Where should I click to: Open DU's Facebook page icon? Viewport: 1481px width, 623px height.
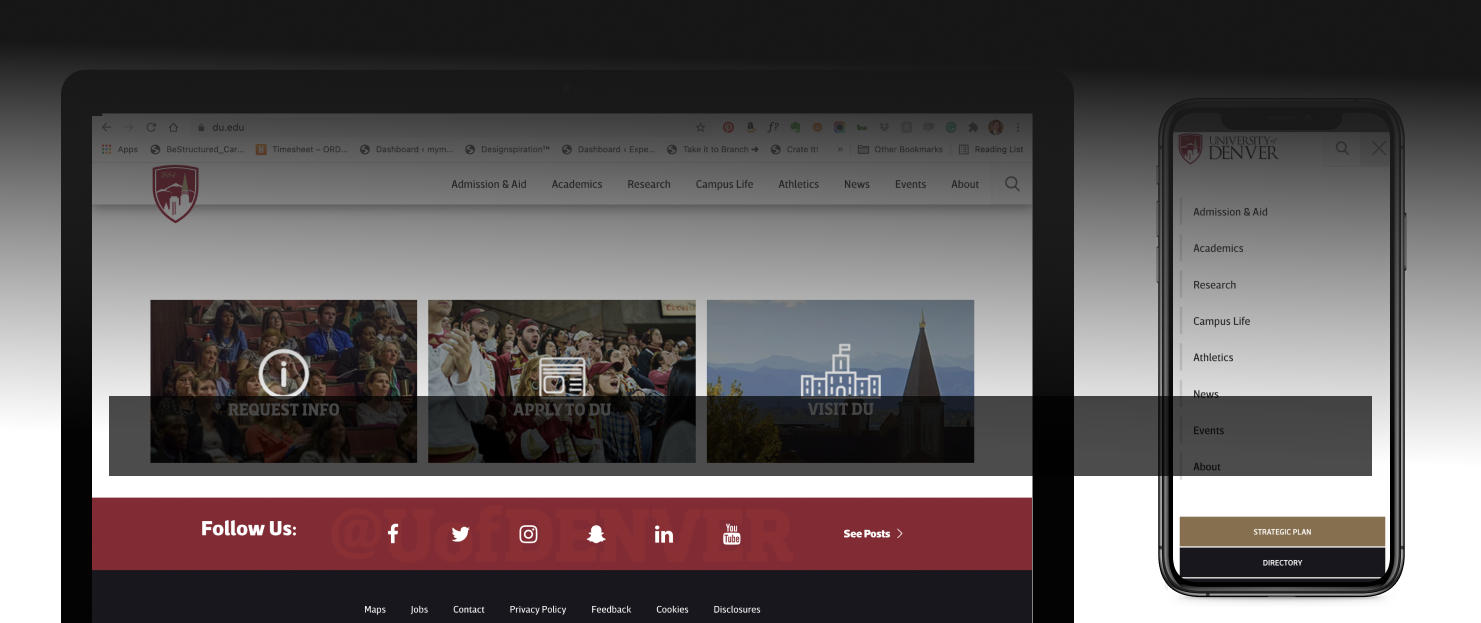pyautogui.click(x=393, y=534)
